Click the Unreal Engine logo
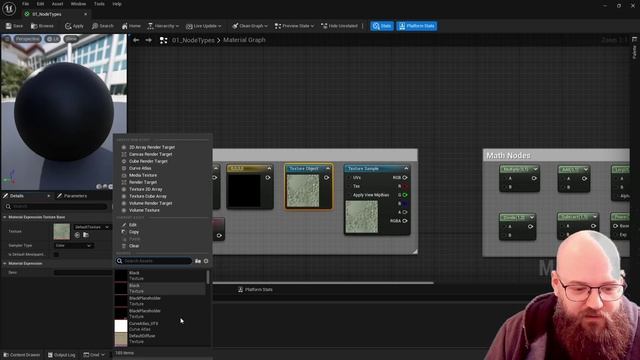The width and height of the screenshot is (640, 360). pyautogui.click(x=9, y=9)
